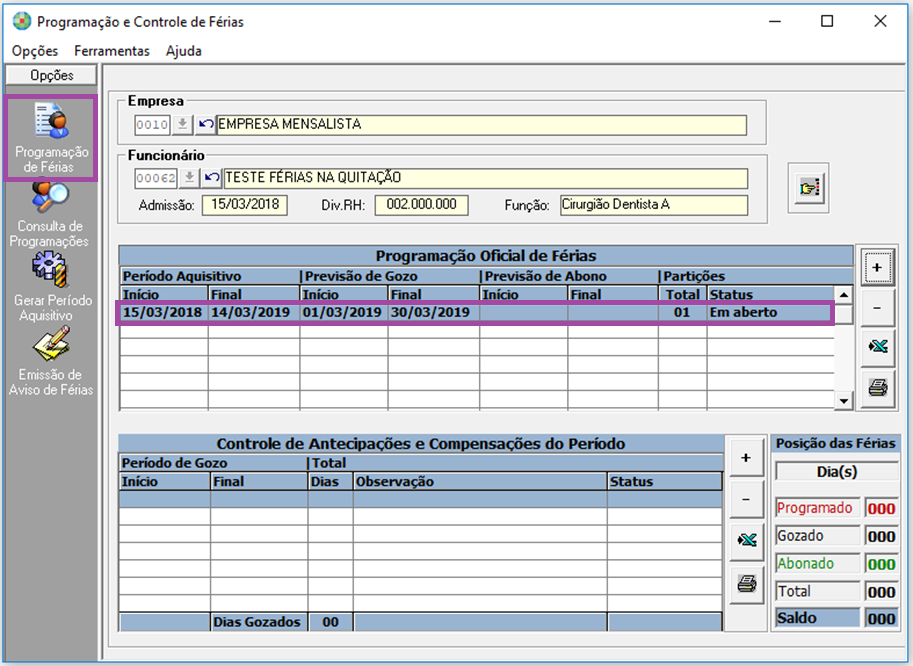This screenshot has height=666, width=913.
Task: Click the Função field Cirurgião Dentista A
Action: click(x=654, y=205)
